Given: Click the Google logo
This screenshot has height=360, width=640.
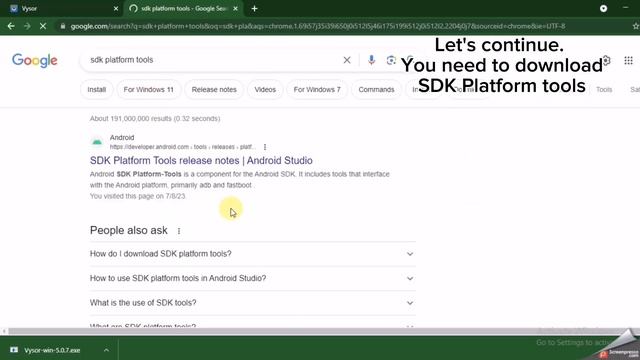Looking at the screenshot, I should pyautogui.click(x=35, y=60).
